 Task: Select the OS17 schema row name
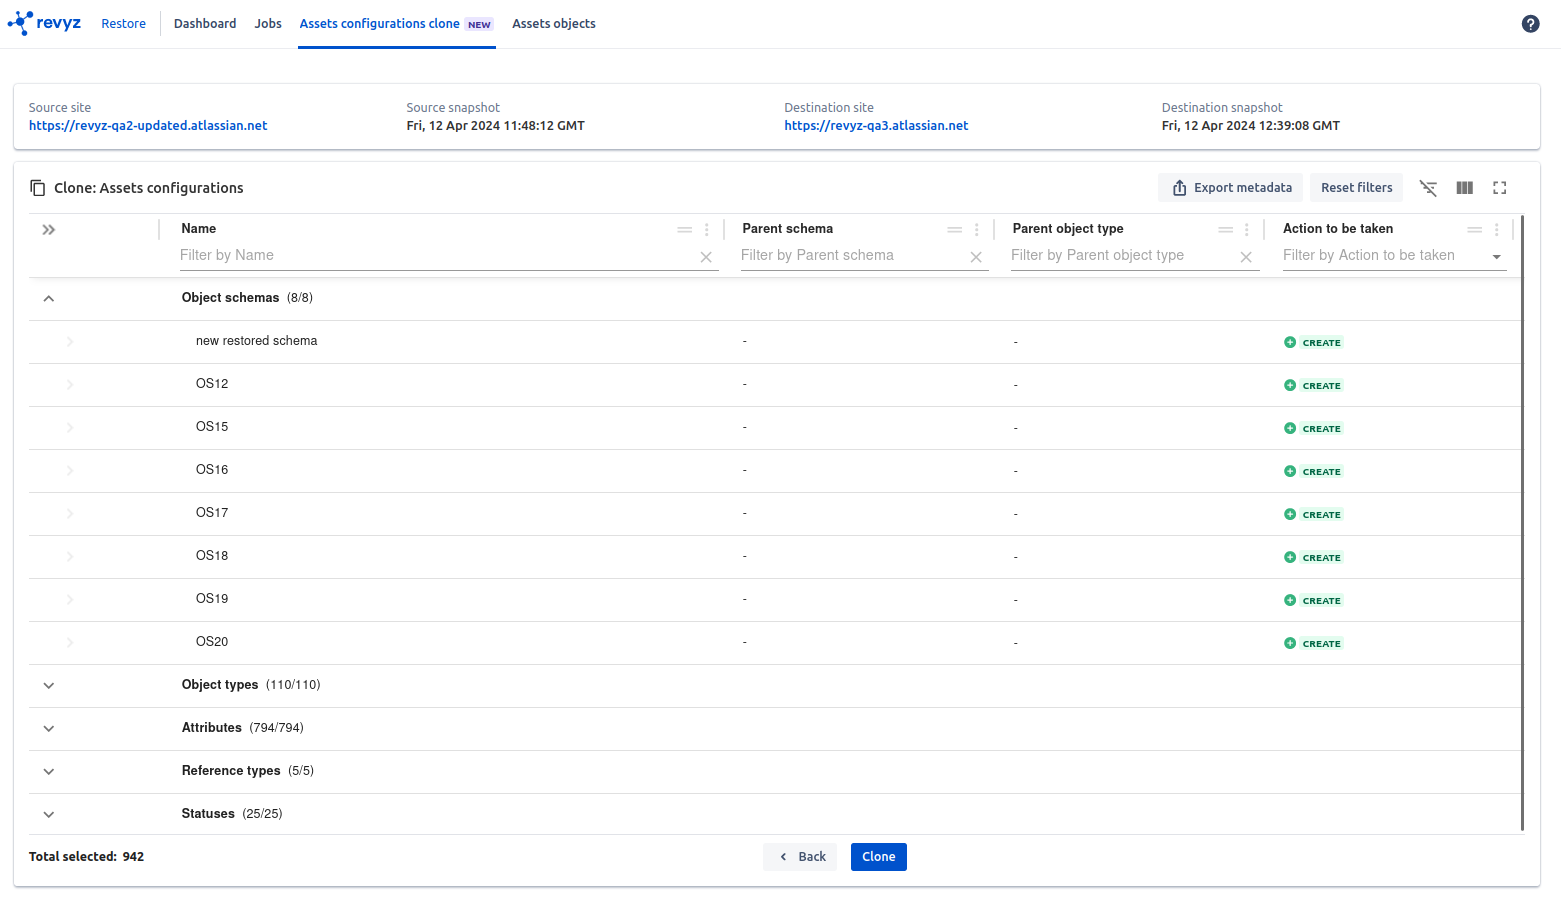(x=212, y=513)
